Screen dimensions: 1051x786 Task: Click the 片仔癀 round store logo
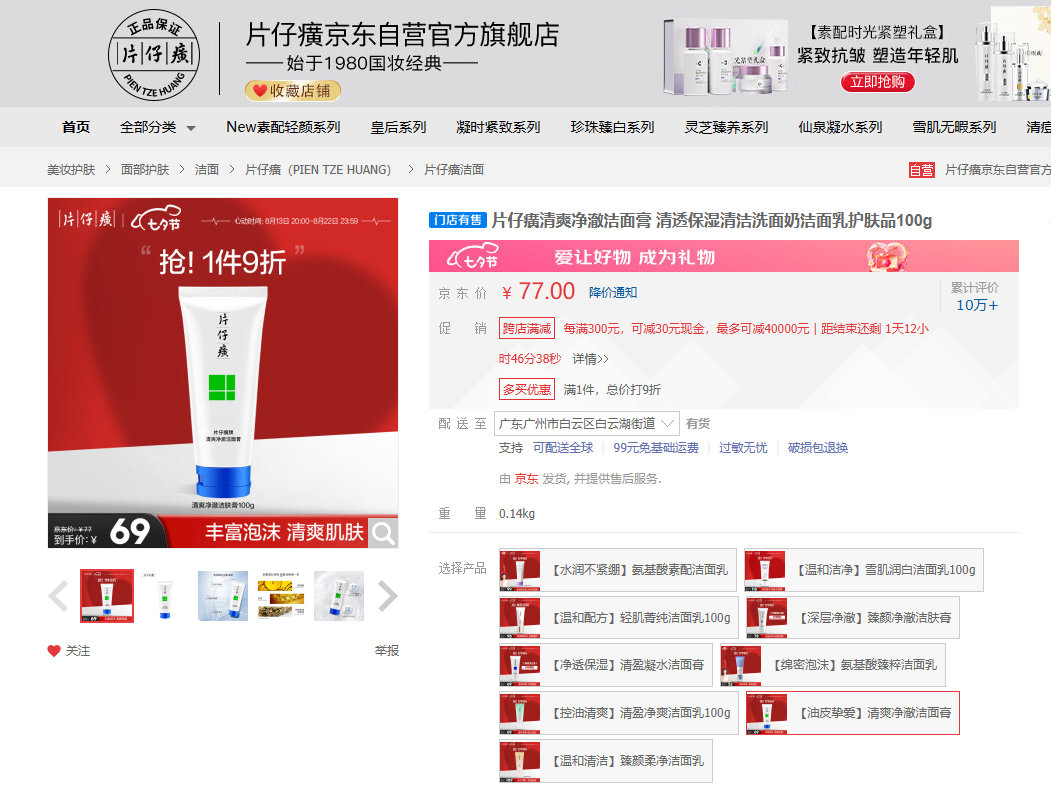(154, 54)
